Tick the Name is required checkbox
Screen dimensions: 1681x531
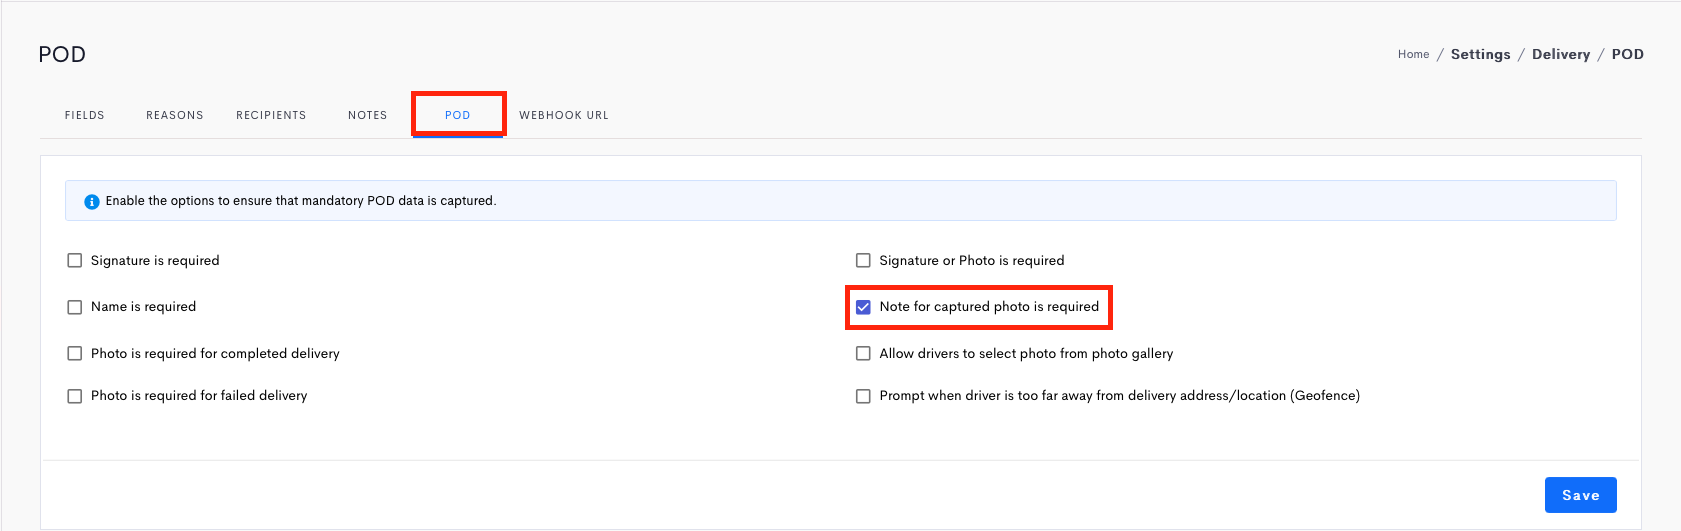[x=74, y=307]
